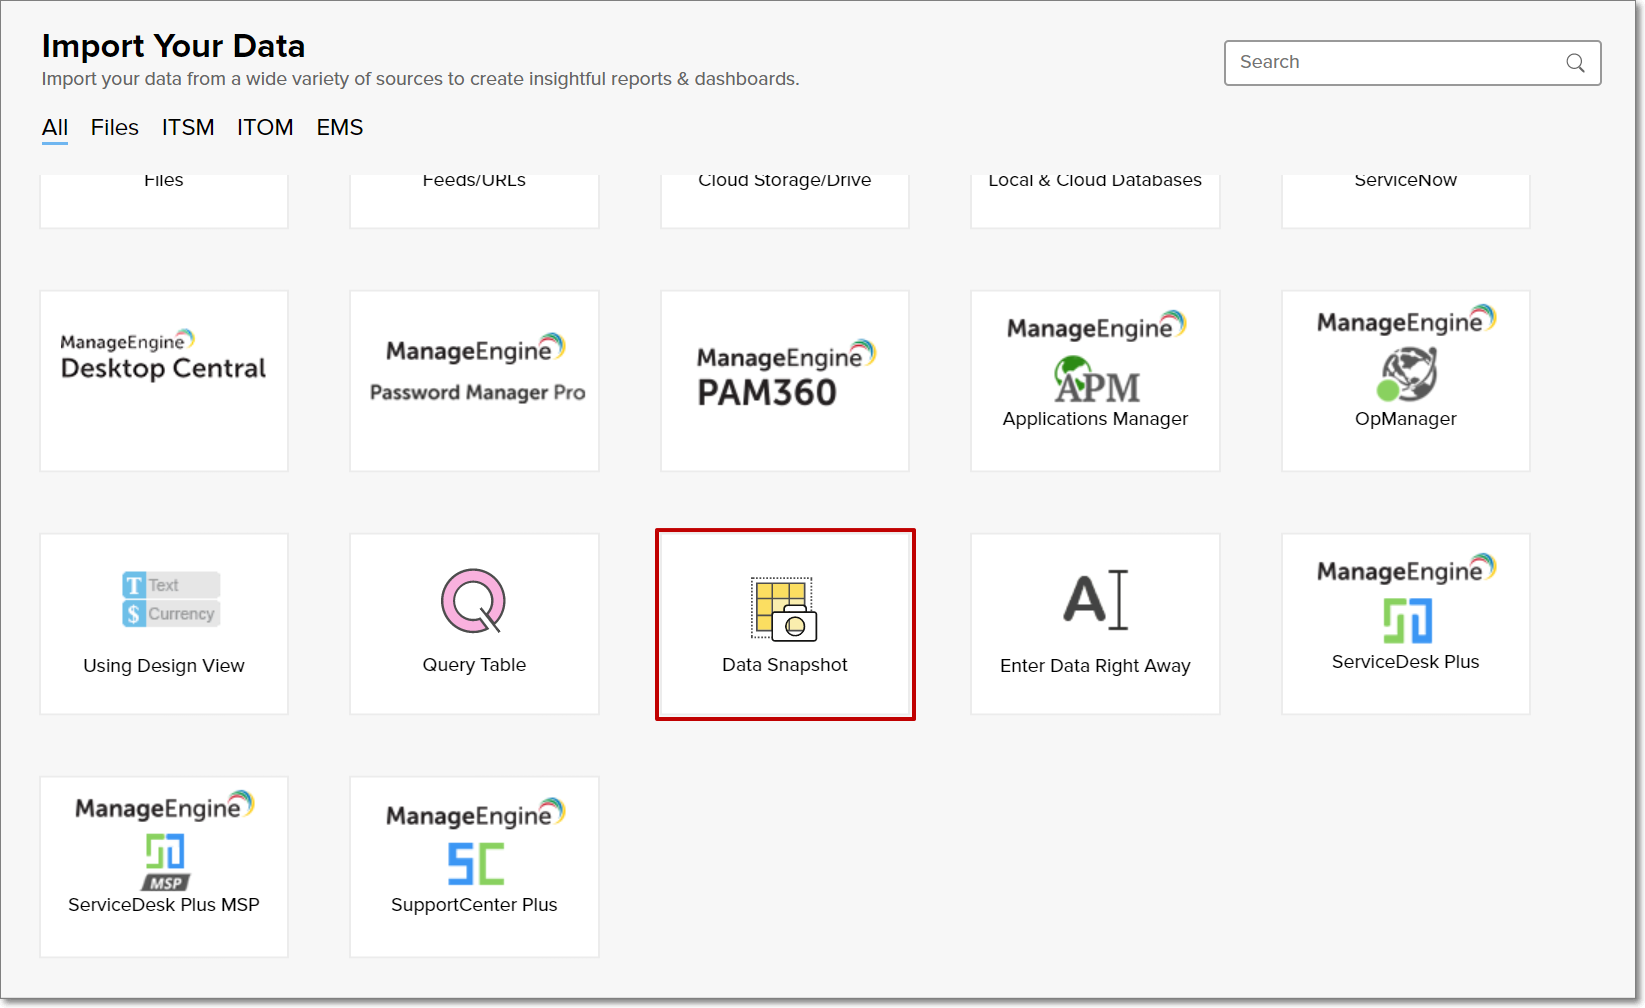Select the Feeds/URLs import card

pos(474,201)
